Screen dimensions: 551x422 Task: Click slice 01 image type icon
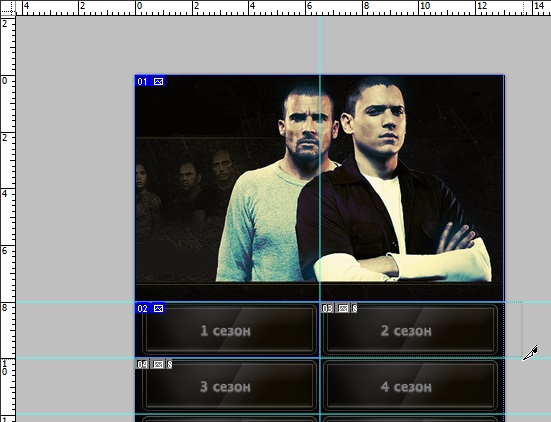(x=158, y=82)
